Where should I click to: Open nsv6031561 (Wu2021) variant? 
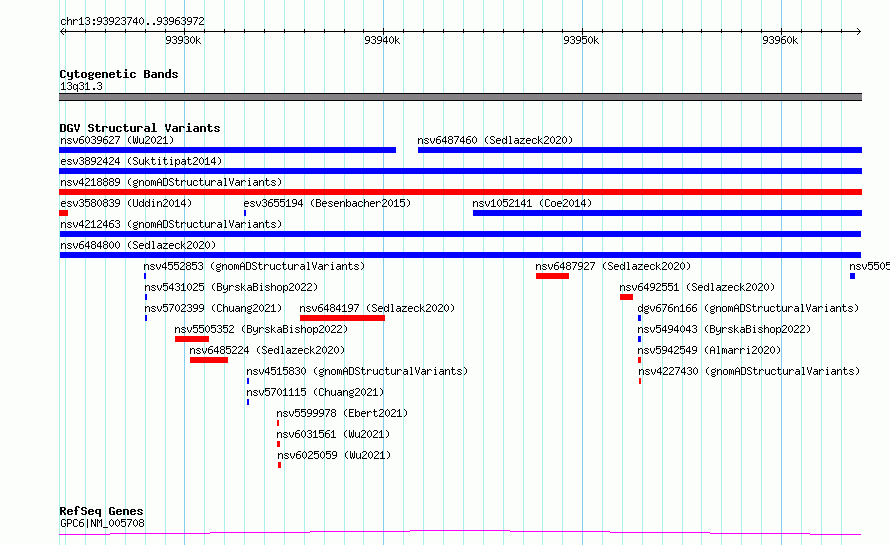click(x=333, y=434)
